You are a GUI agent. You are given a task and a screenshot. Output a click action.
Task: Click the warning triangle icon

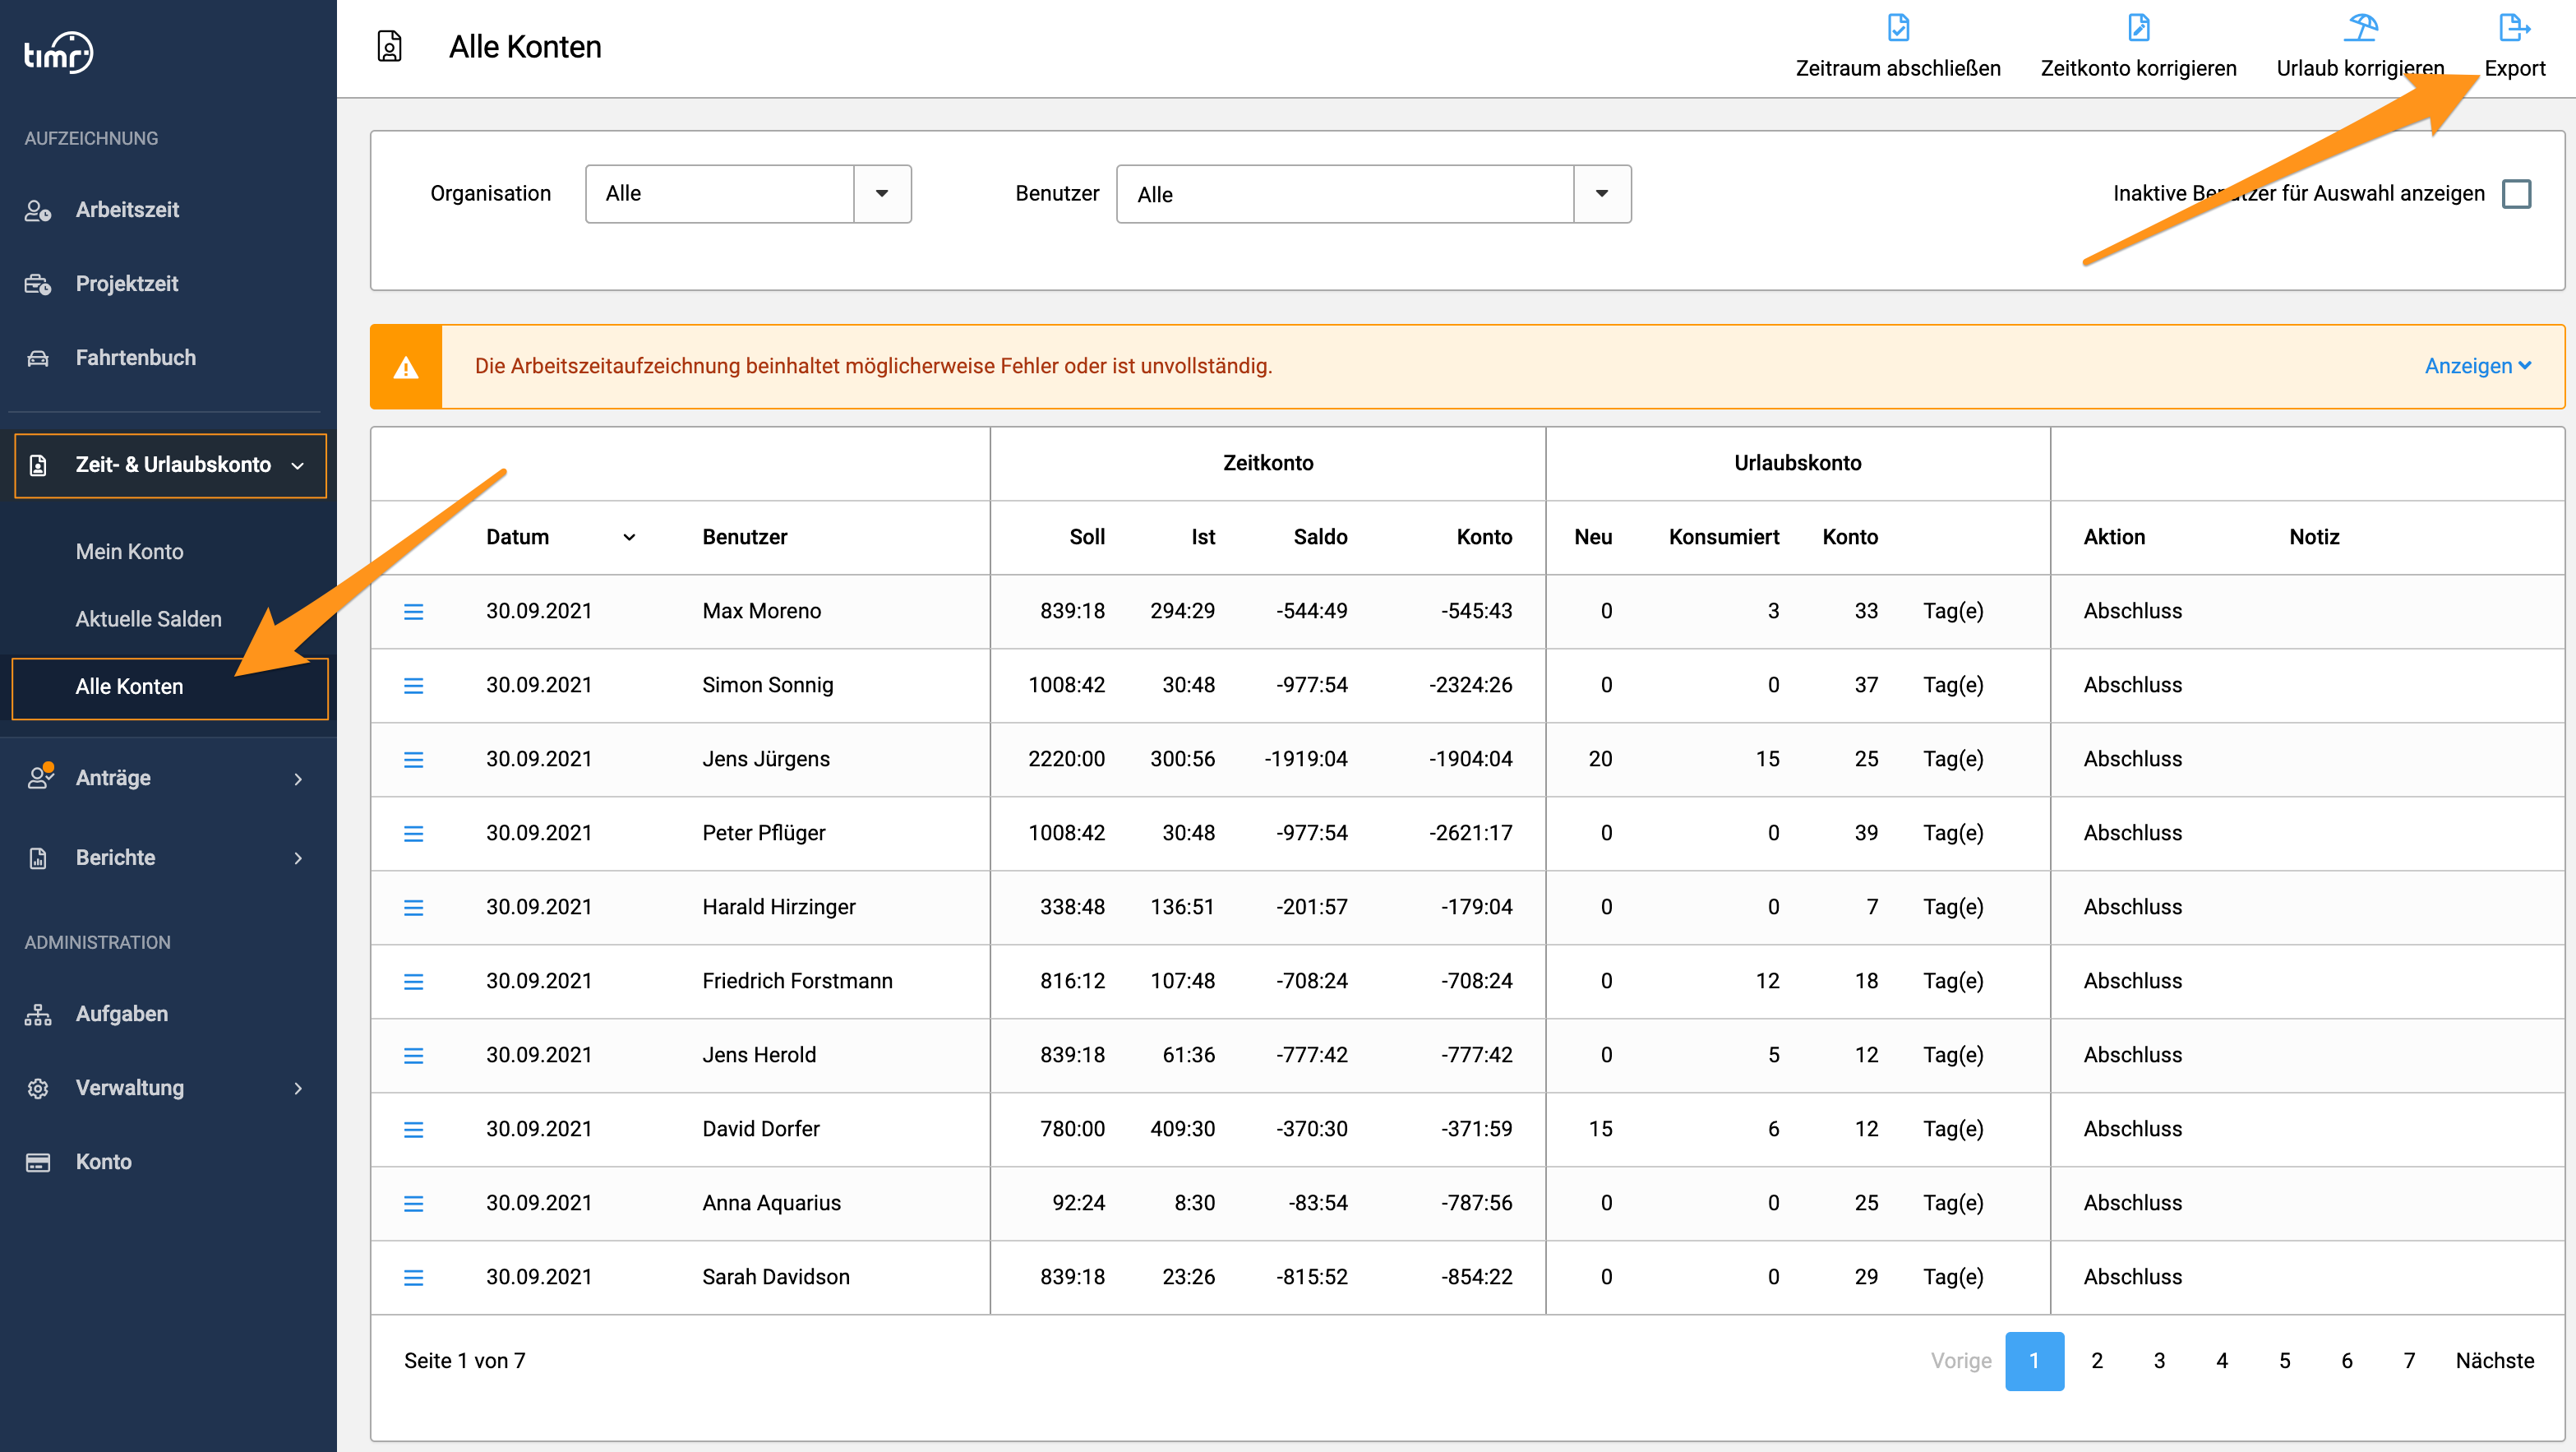click(x=406, y=367)
